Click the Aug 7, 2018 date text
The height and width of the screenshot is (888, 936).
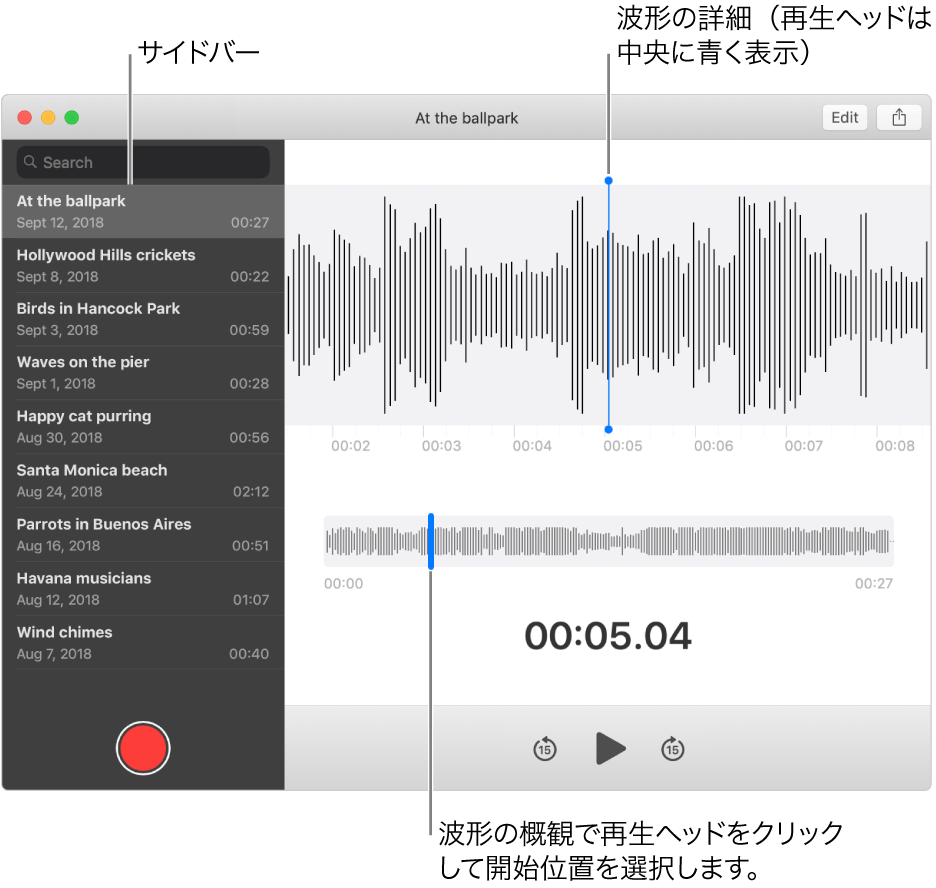(54, 654)
